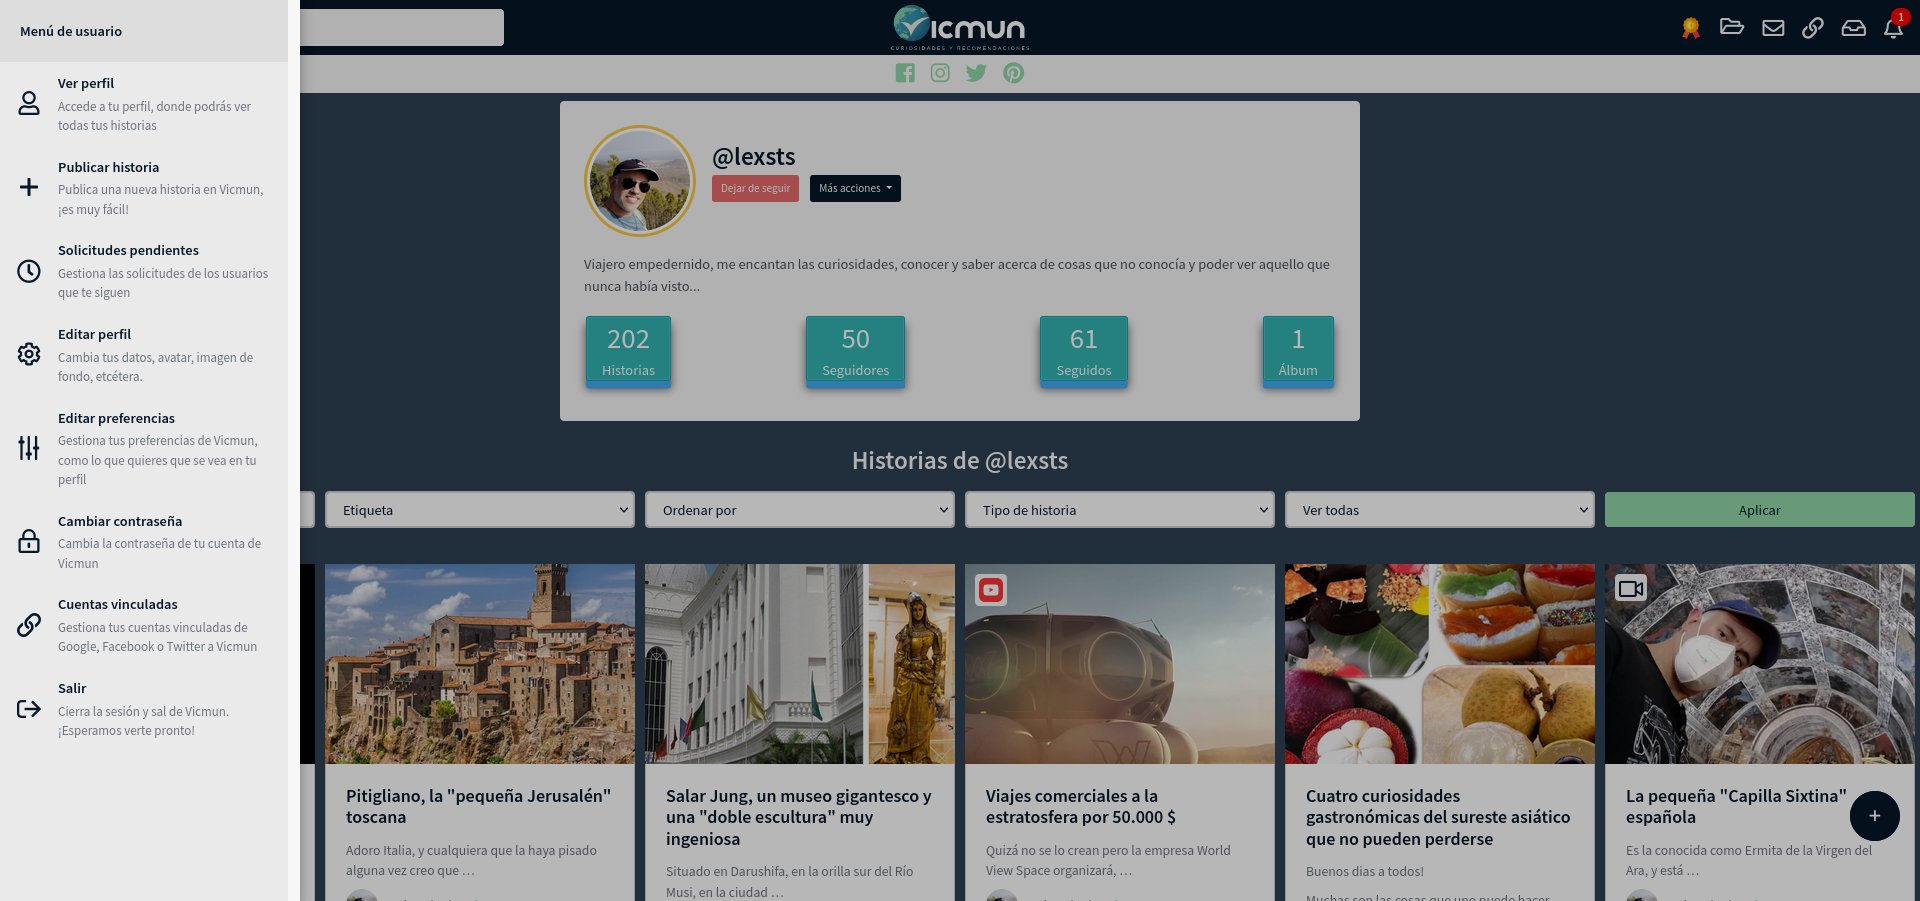Open Editar perfil menu entry
This screenshot has width=1920, height=901.
(144, 355)
